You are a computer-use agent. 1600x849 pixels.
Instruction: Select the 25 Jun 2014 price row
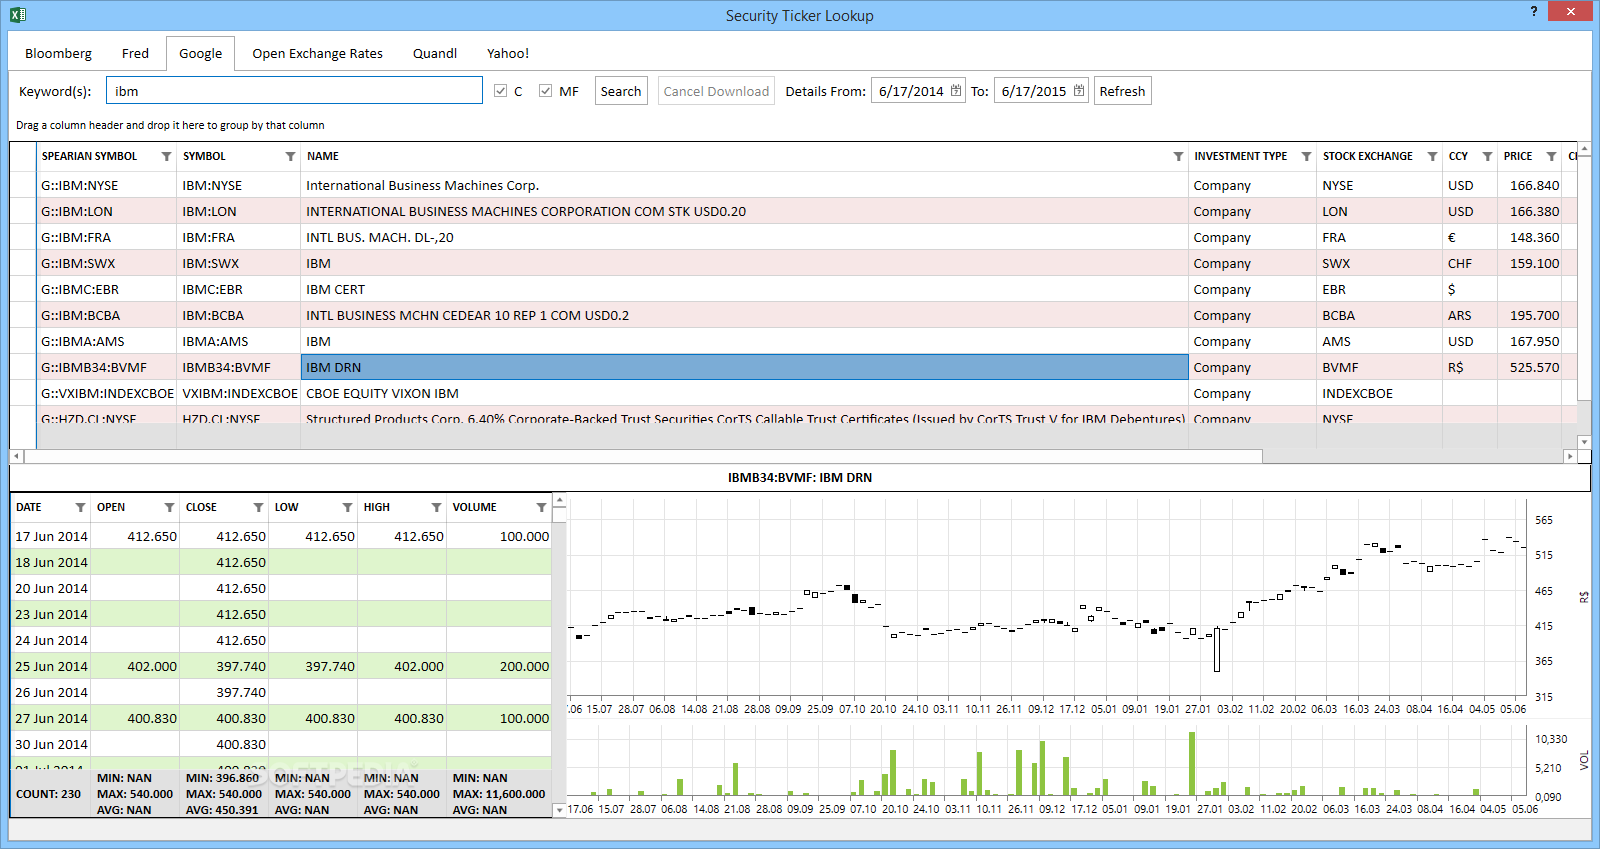point(281,666)
